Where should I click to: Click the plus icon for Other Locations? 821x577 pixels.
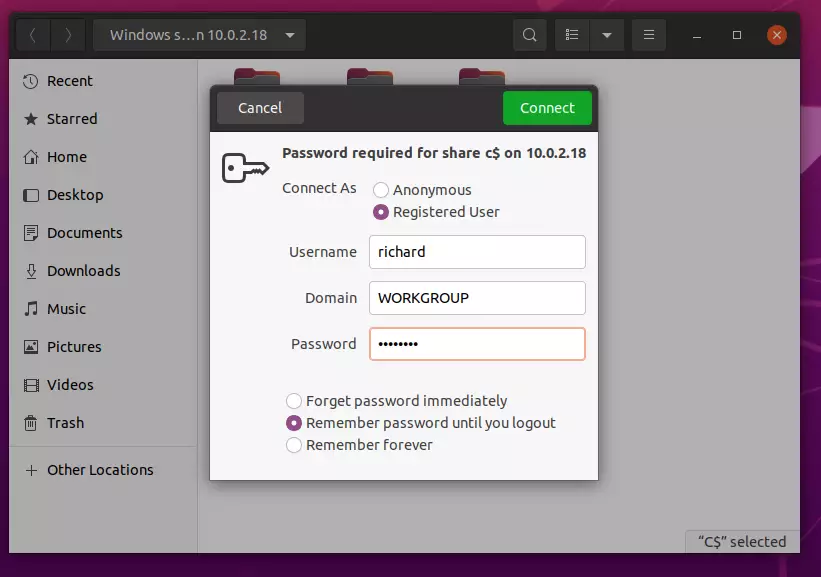pyautogui.click(x=31, y=470)
